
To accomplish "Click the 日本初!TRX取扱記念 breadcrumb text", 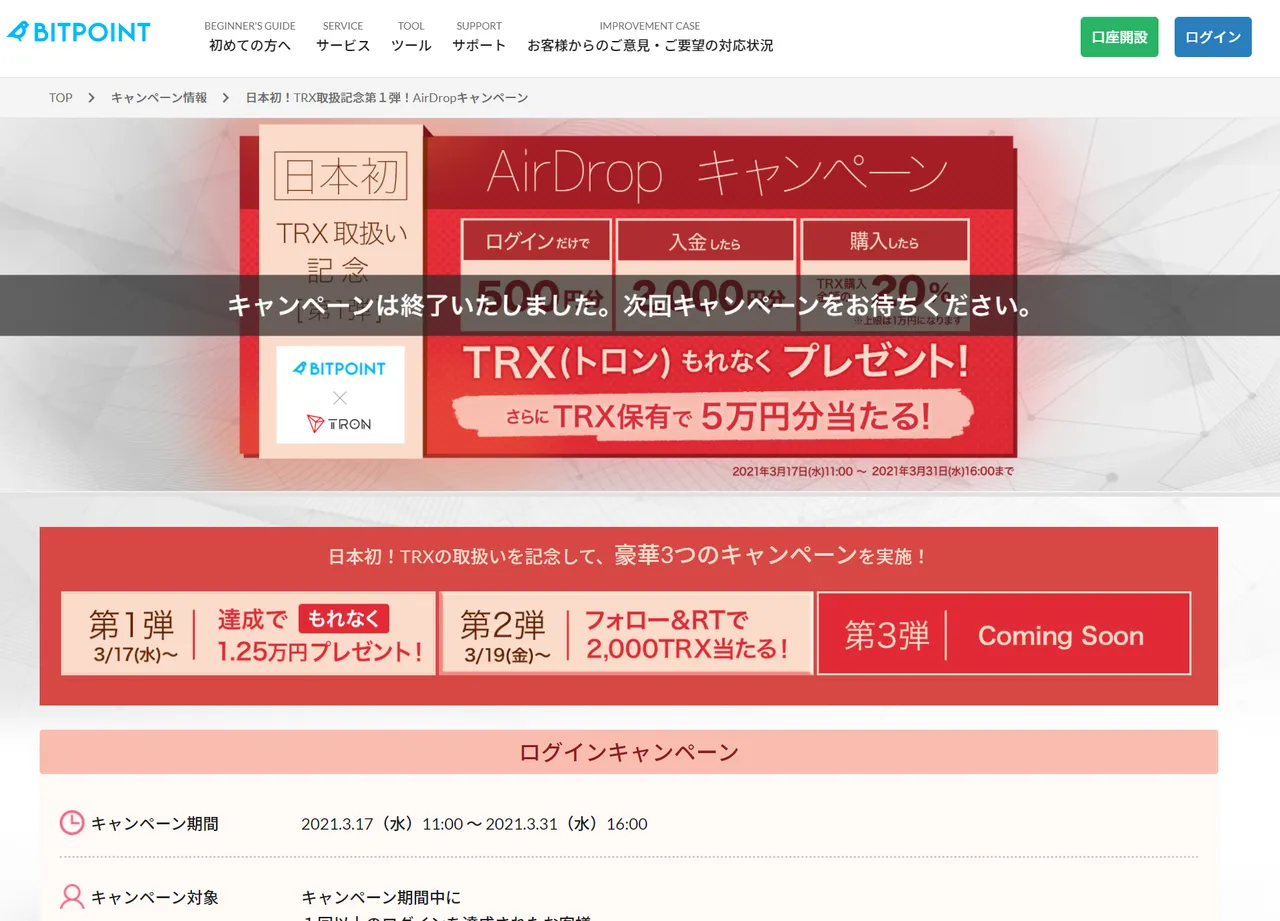I will tap(387, 98).
